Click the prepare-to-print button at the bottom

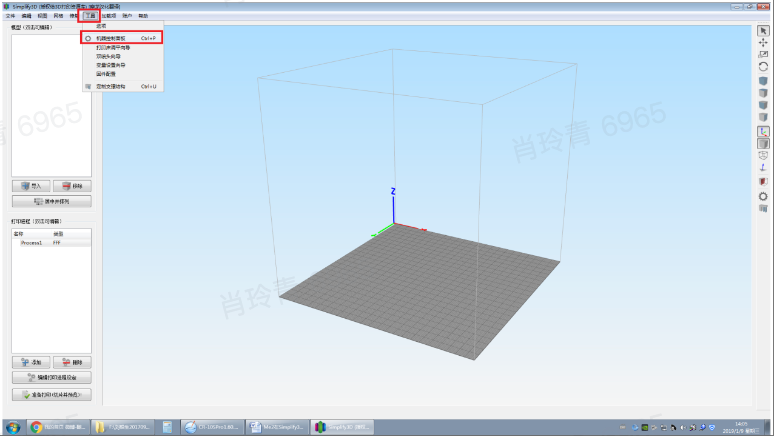pos(52,394)
